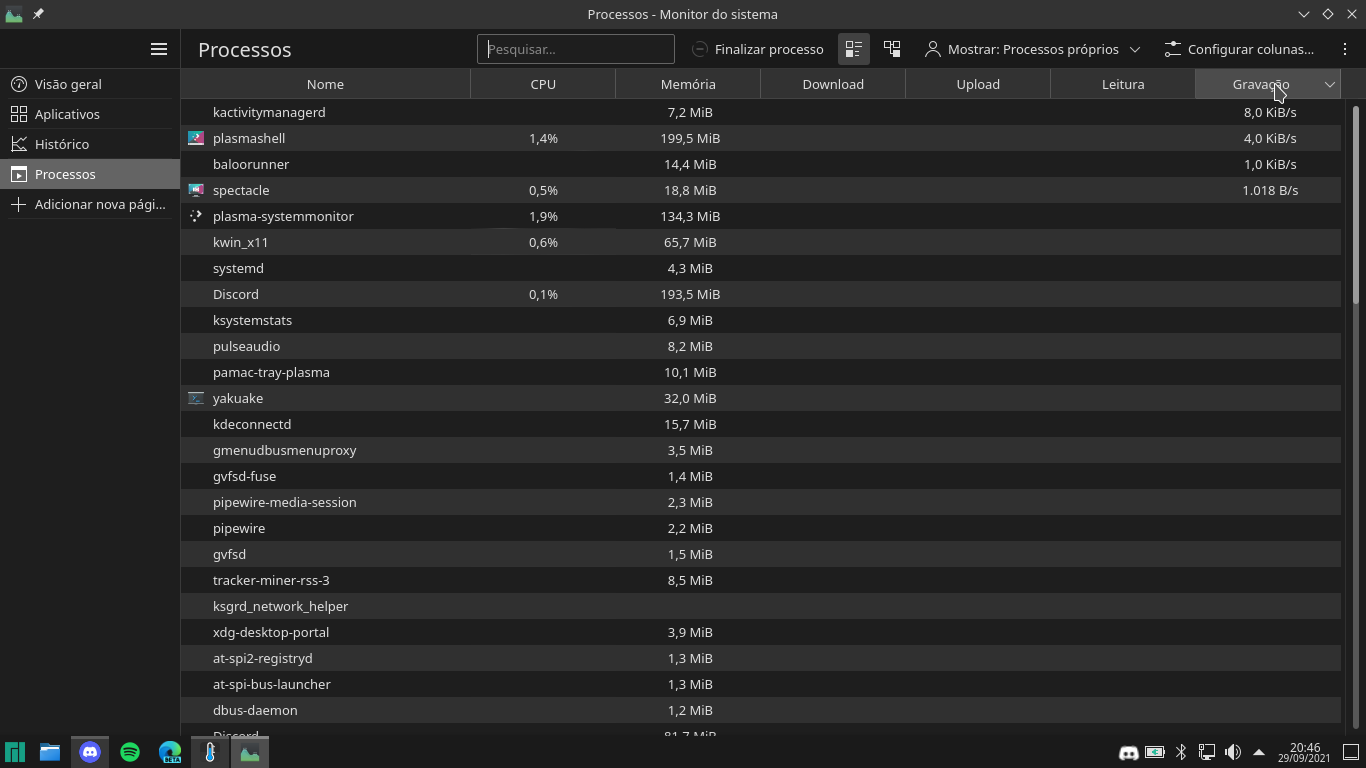This screenshot has width=1366, height=768.
Task: Open the volume tray icon
Action: [x=1233, y=752]
